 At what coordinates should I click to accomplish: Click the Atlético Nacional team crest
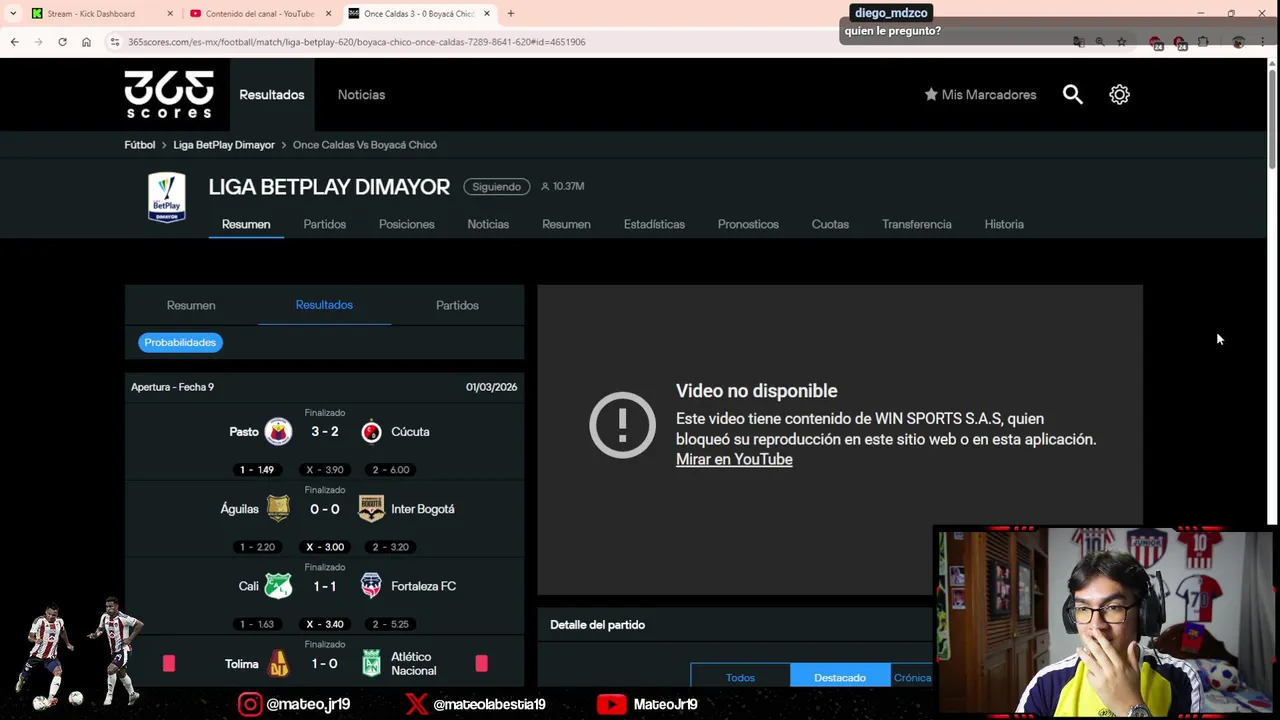coord(371,663)
